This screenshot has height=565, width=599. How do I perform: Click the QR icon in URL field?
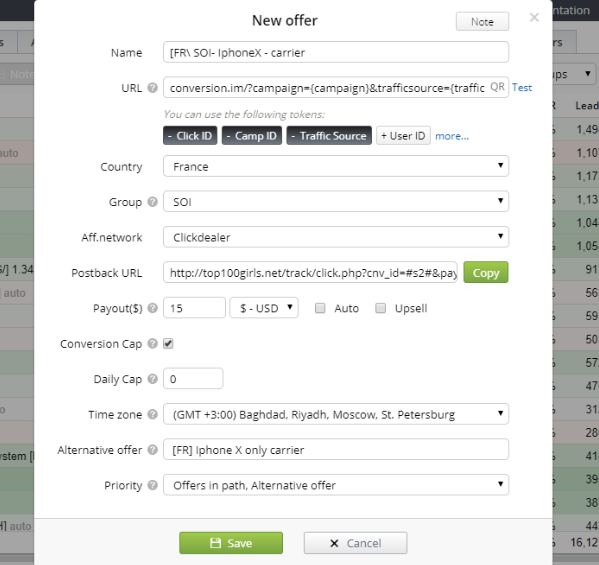(x=497, y=87)
